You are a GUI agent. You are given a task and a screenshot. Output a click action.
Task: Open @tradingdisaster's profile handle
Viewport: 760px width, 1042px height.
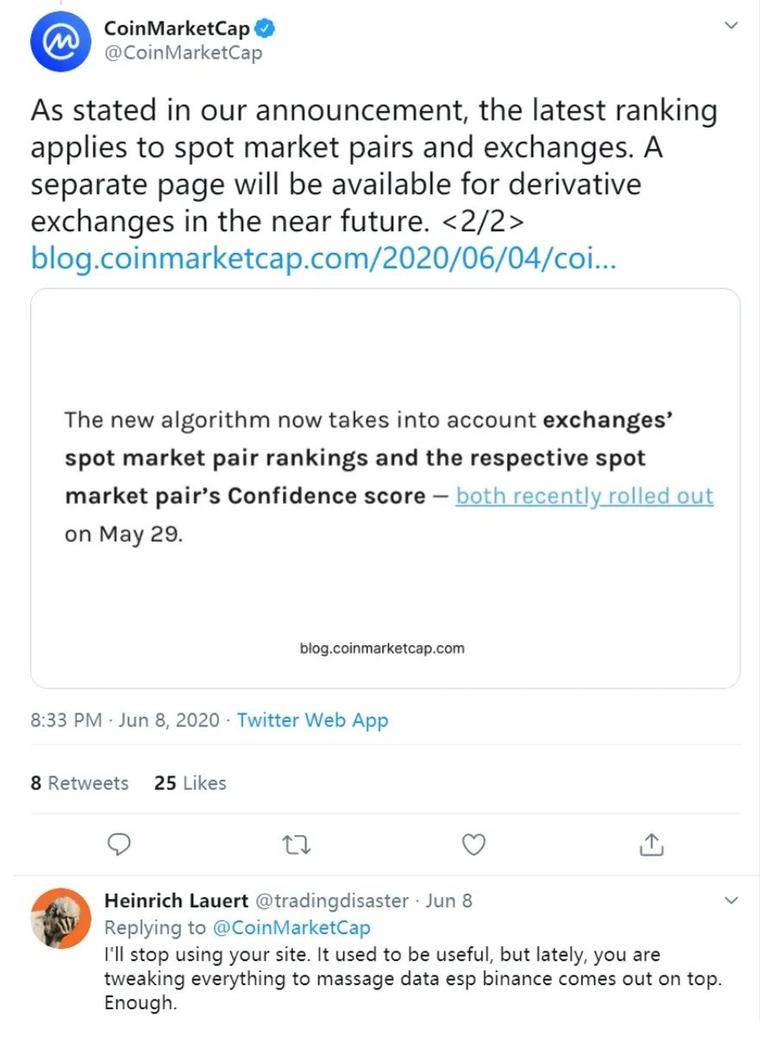pyautogui.click(x=333, y=900)
